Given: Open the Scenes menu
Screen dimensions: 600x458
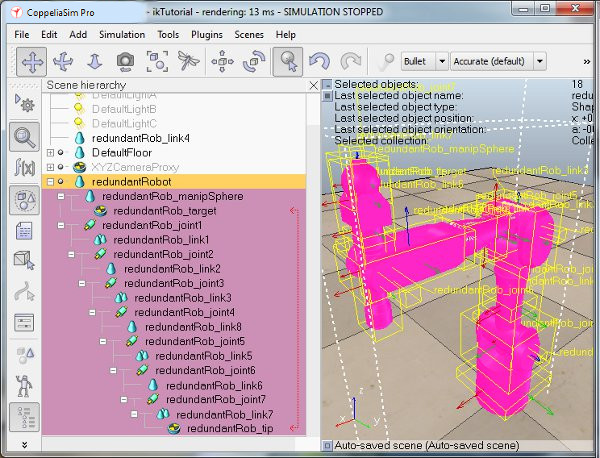Looking at the screenshot, I should point(249,34).
